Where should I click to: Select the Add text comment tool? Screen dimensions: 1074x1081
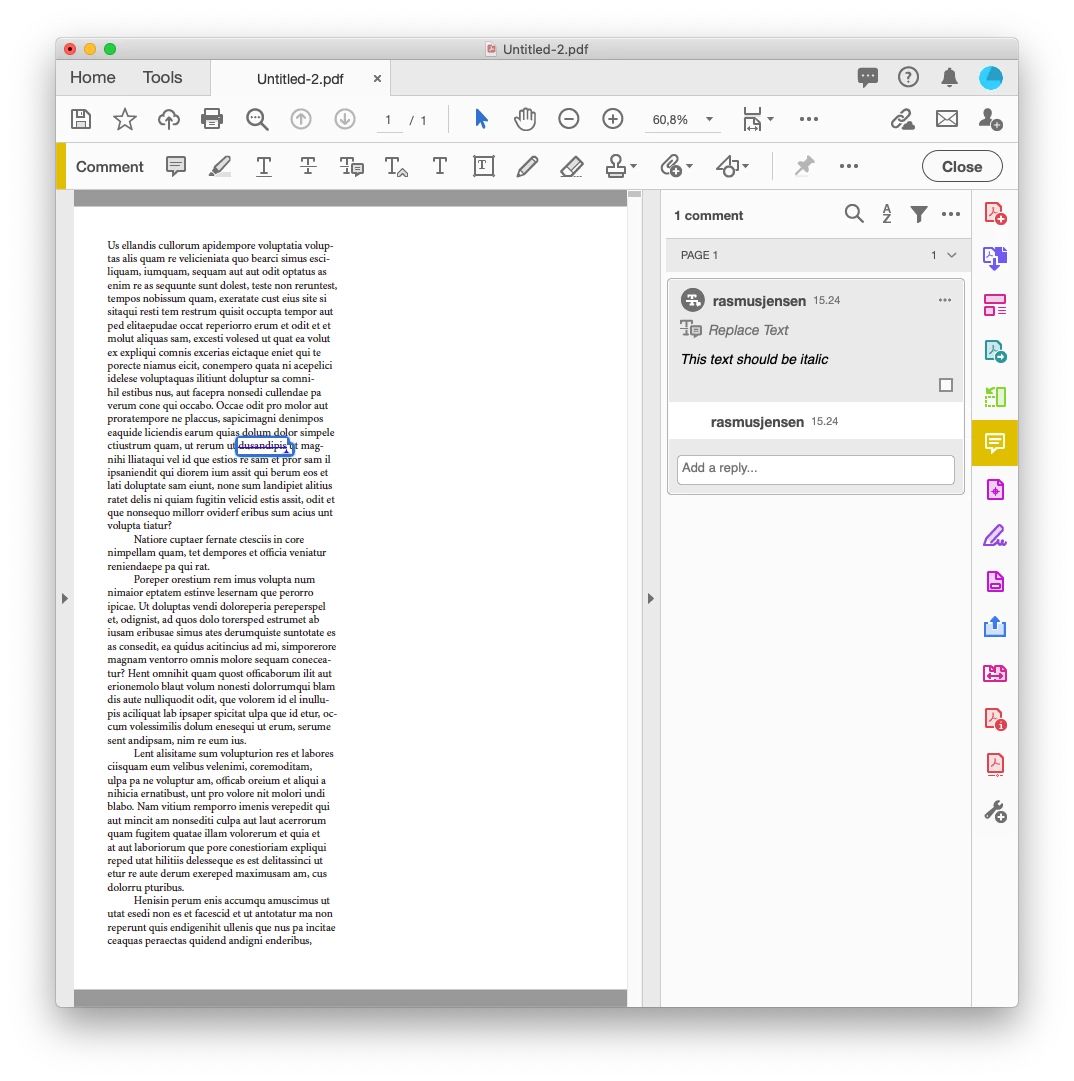tap(440, 166)
